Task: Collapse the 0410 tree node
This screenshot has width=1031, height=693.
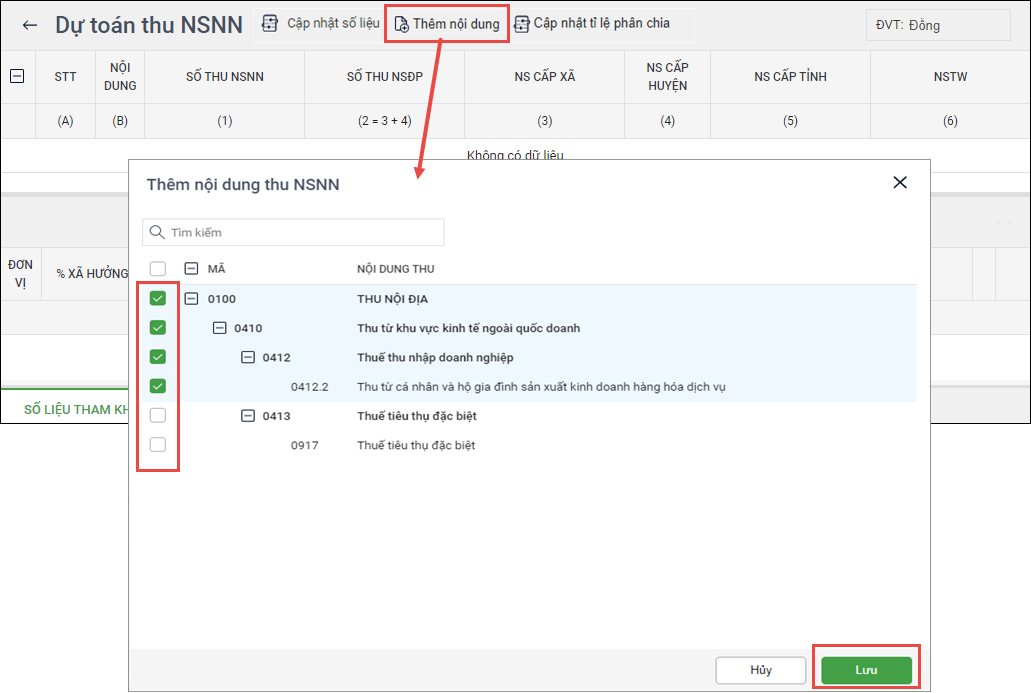Action: click(x=219, y=328)
